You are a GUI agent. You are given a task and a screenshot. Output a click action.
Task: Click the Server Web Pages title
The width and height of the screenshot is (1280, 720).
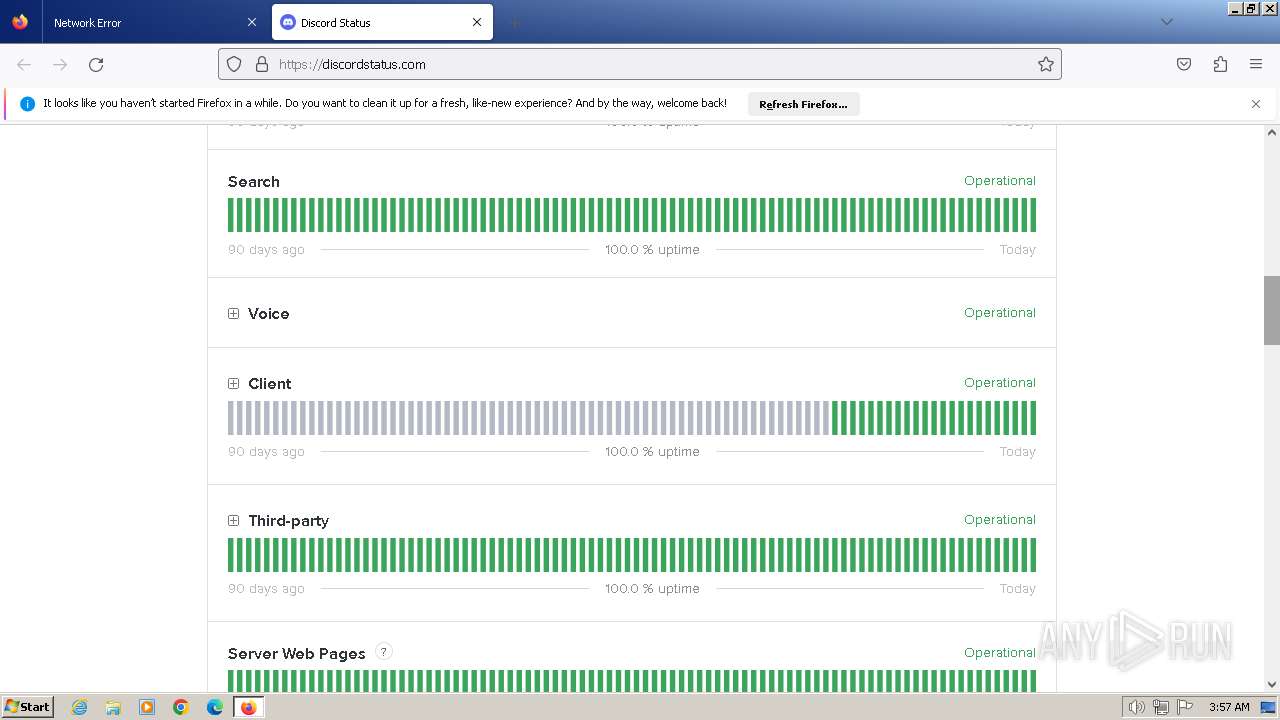tap(297, 653)
